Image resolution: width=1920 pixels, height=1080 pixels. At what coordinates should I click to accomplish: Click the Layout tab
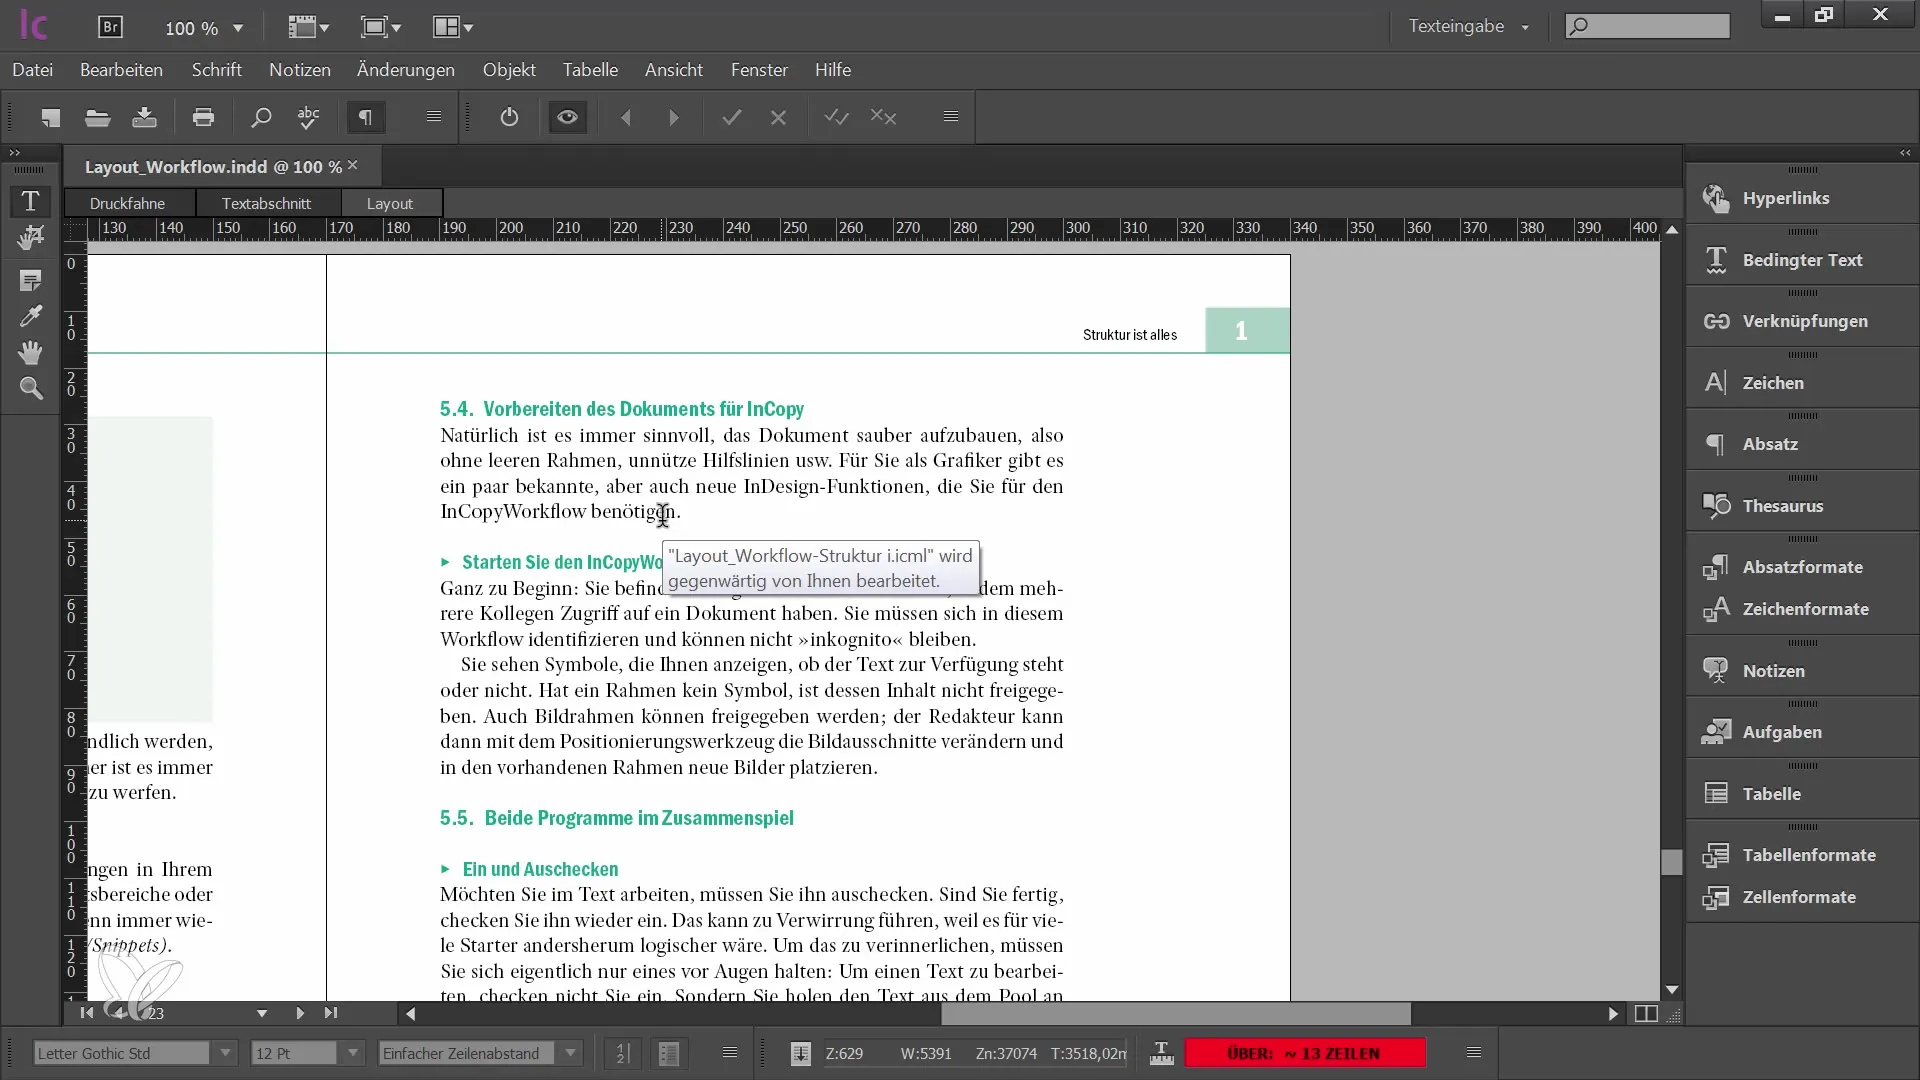tap(390, 203)
